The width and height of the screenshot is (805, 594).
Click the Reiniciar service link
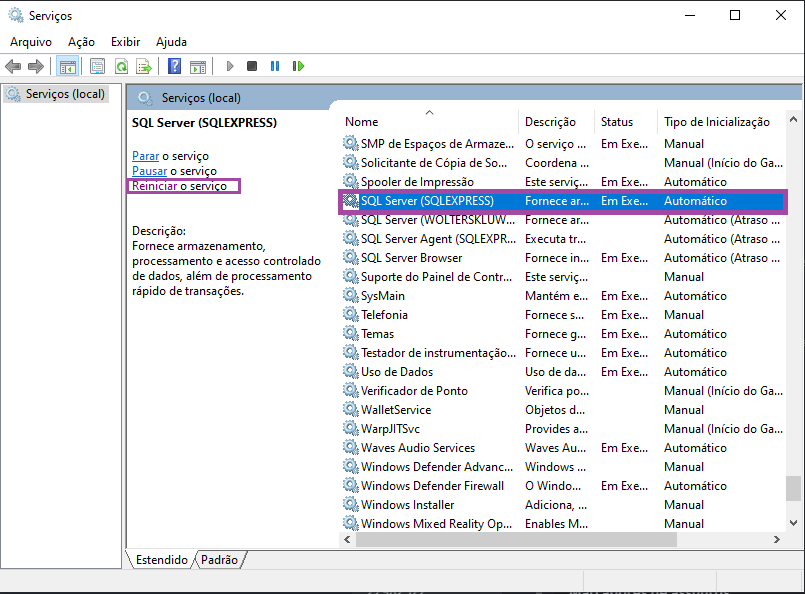tap(155, 186)
